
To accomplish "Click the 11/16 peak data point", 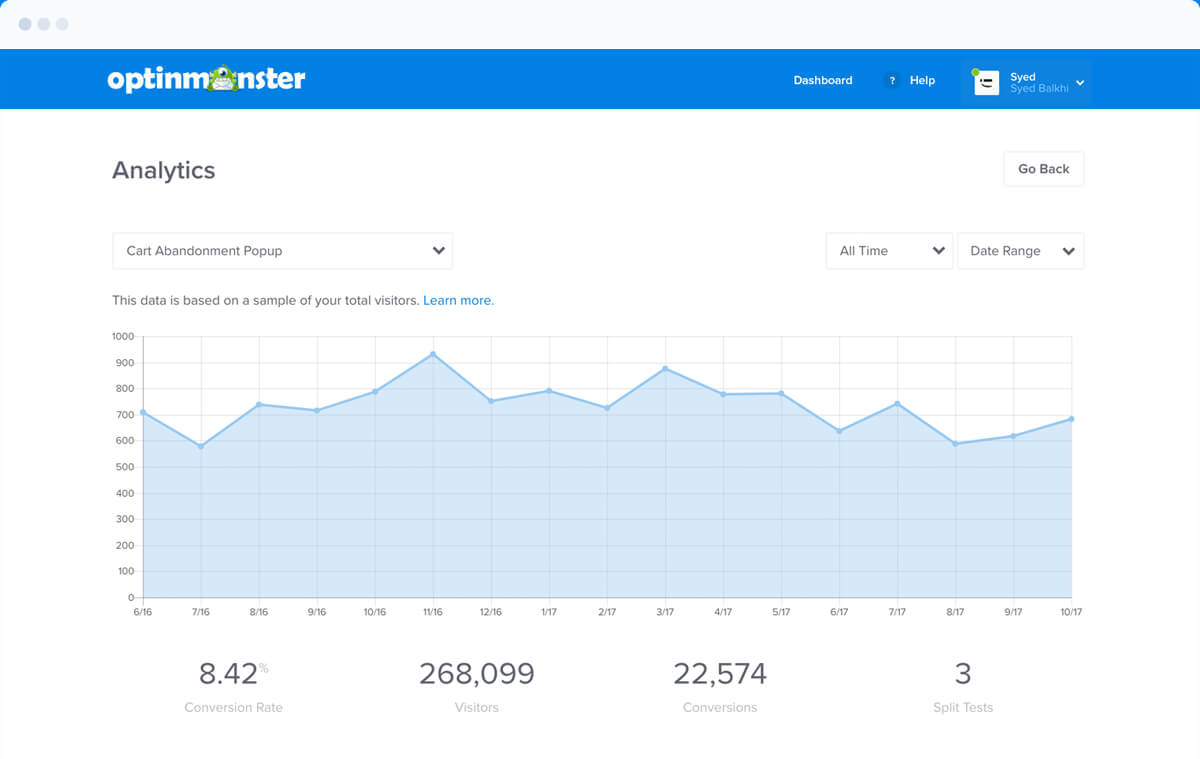I will click(x=433, y=354).
